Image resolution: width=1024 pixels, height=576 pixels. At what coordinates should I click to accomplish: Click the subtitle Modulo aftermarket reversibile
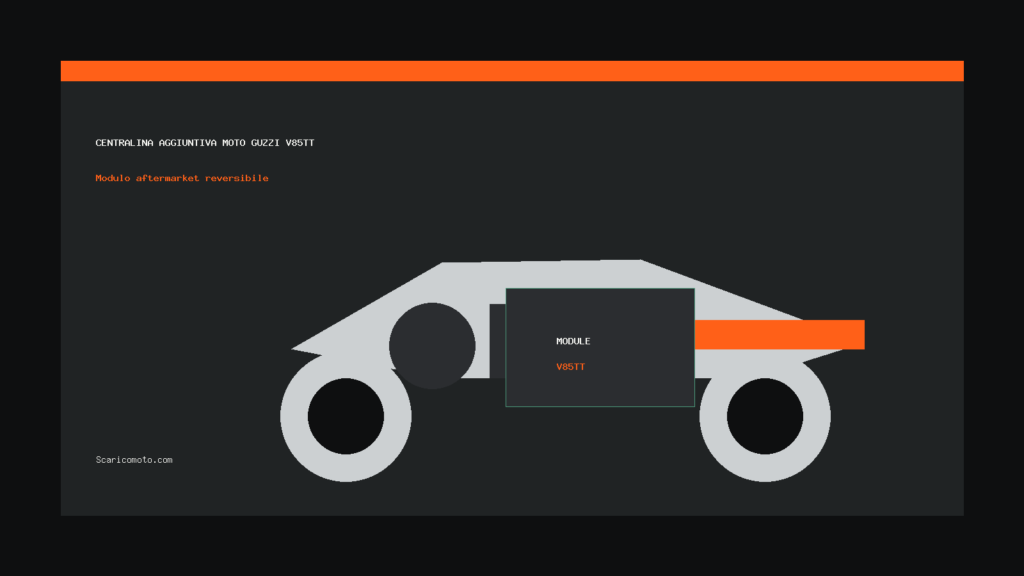[182, 178]
